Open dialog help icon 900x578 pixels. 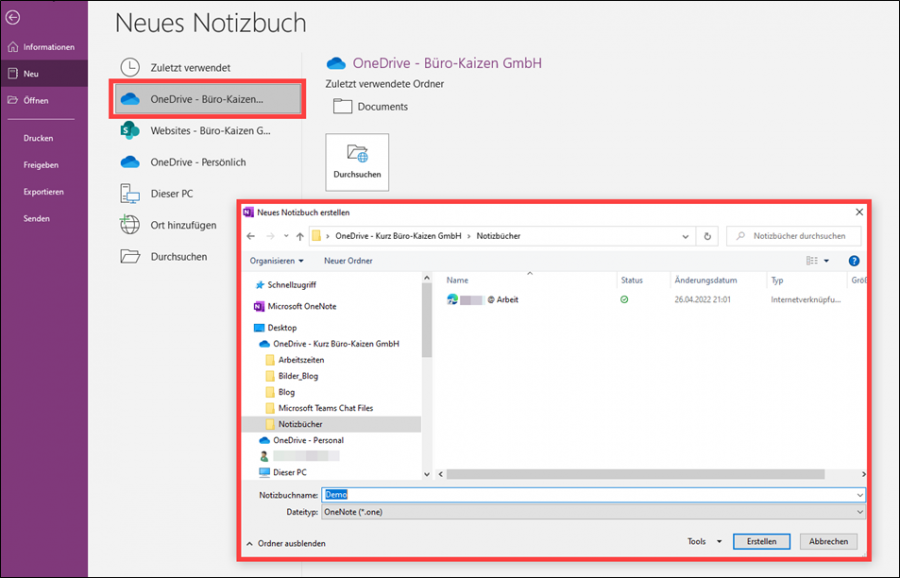click(x=854, y=261)
